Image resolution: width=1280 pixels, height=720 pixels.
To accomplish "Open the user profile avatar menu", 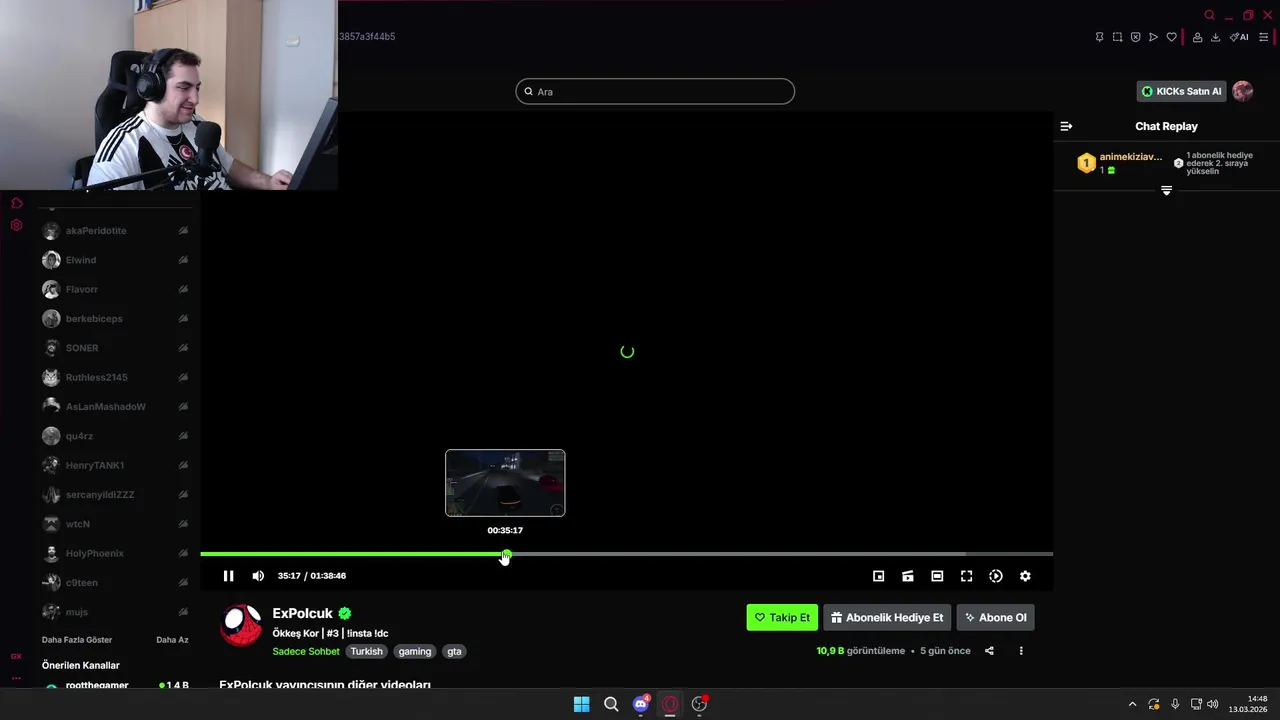I will click(1243, 91).
